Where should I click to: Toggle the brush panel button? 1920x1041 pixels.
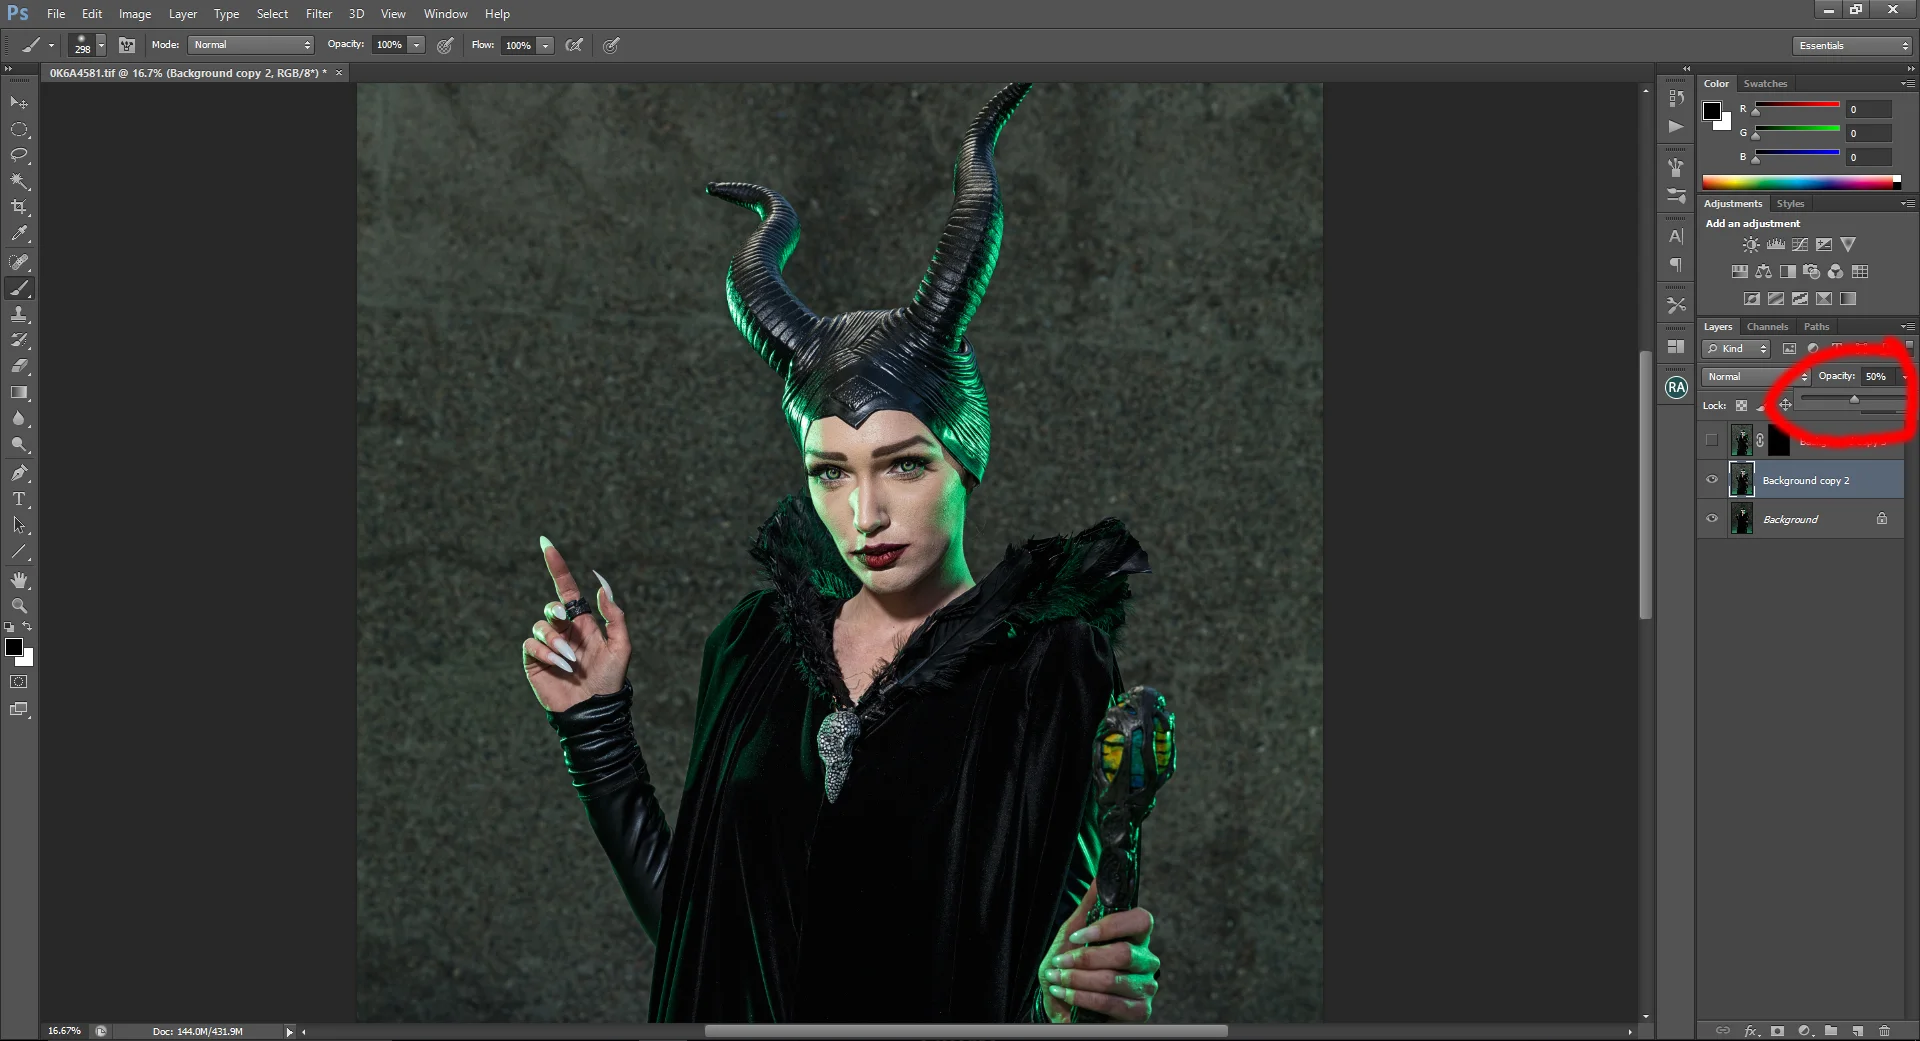tap(127, 45)
